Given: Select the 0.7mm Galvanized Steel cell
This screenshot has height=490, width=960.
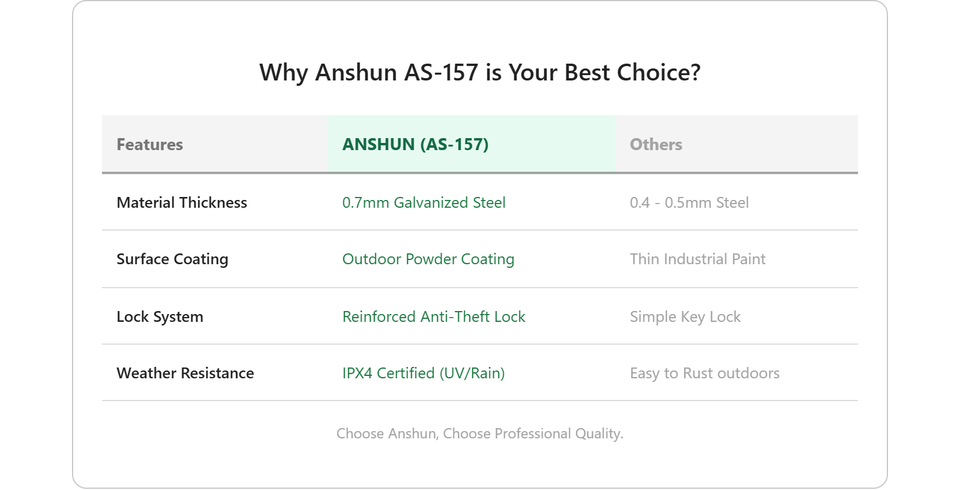Looking at the screenshot, I should pyautogui.click(x=424, y=203).
